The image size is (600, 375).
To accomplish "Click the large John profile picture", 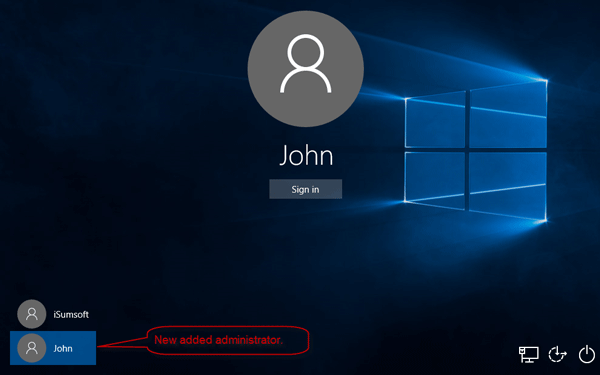I will 305,69.
